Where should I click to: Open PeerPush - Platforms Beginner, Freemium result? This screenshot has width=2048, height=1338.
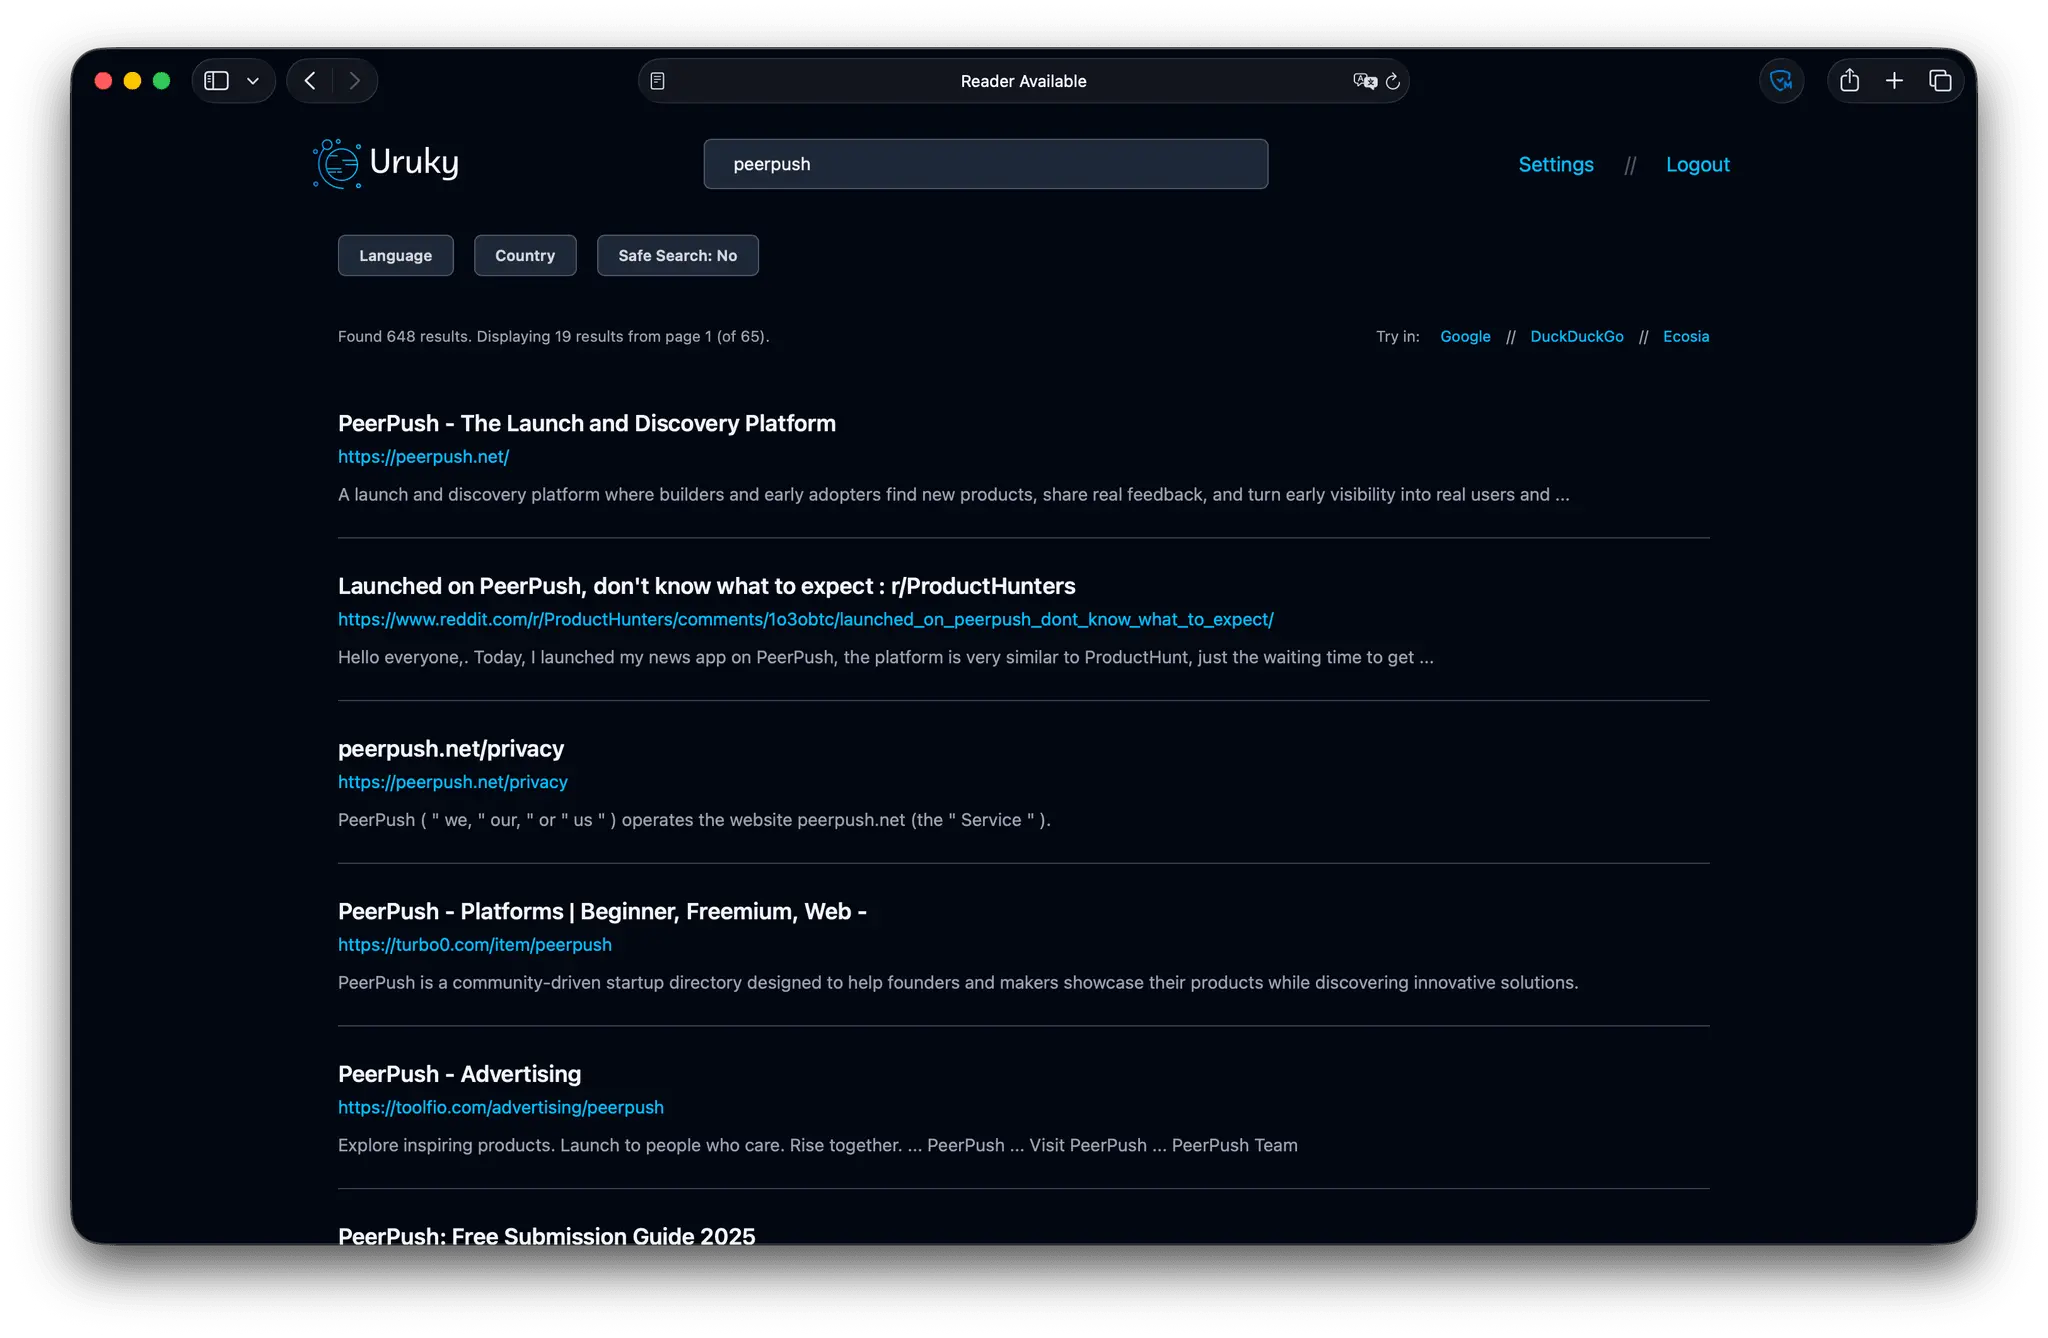point(602,911)
